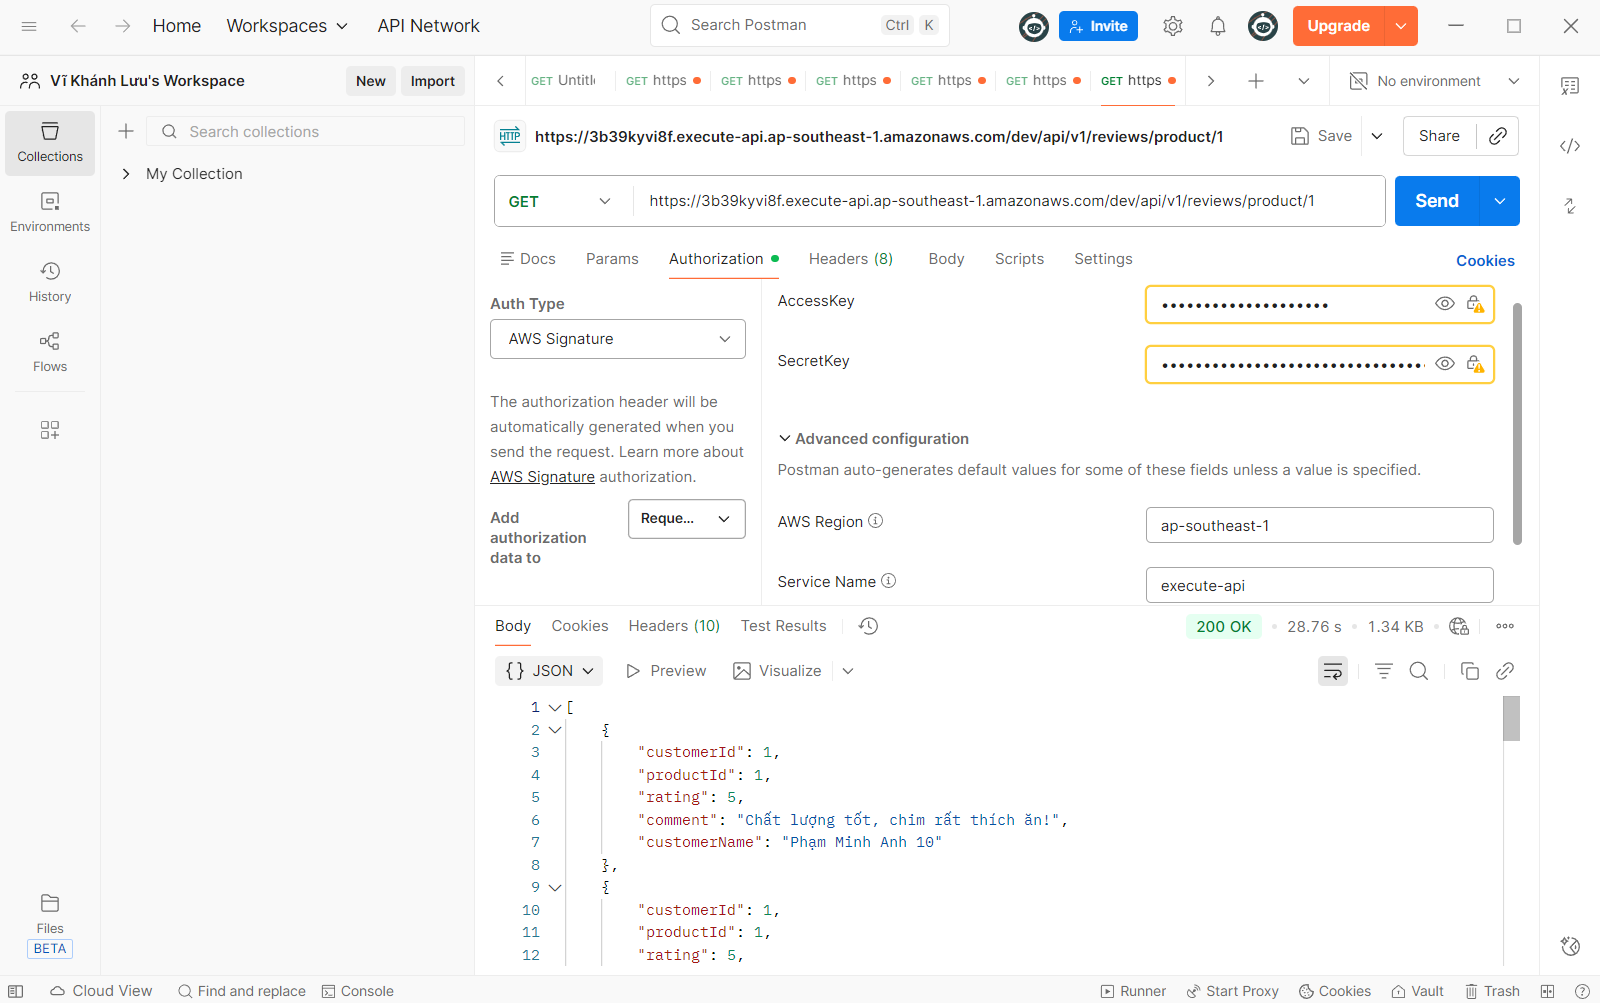The image size is (1600, 1003).
Task: Expand My Collection in the sidebar
Action: (x=126, y=174)
